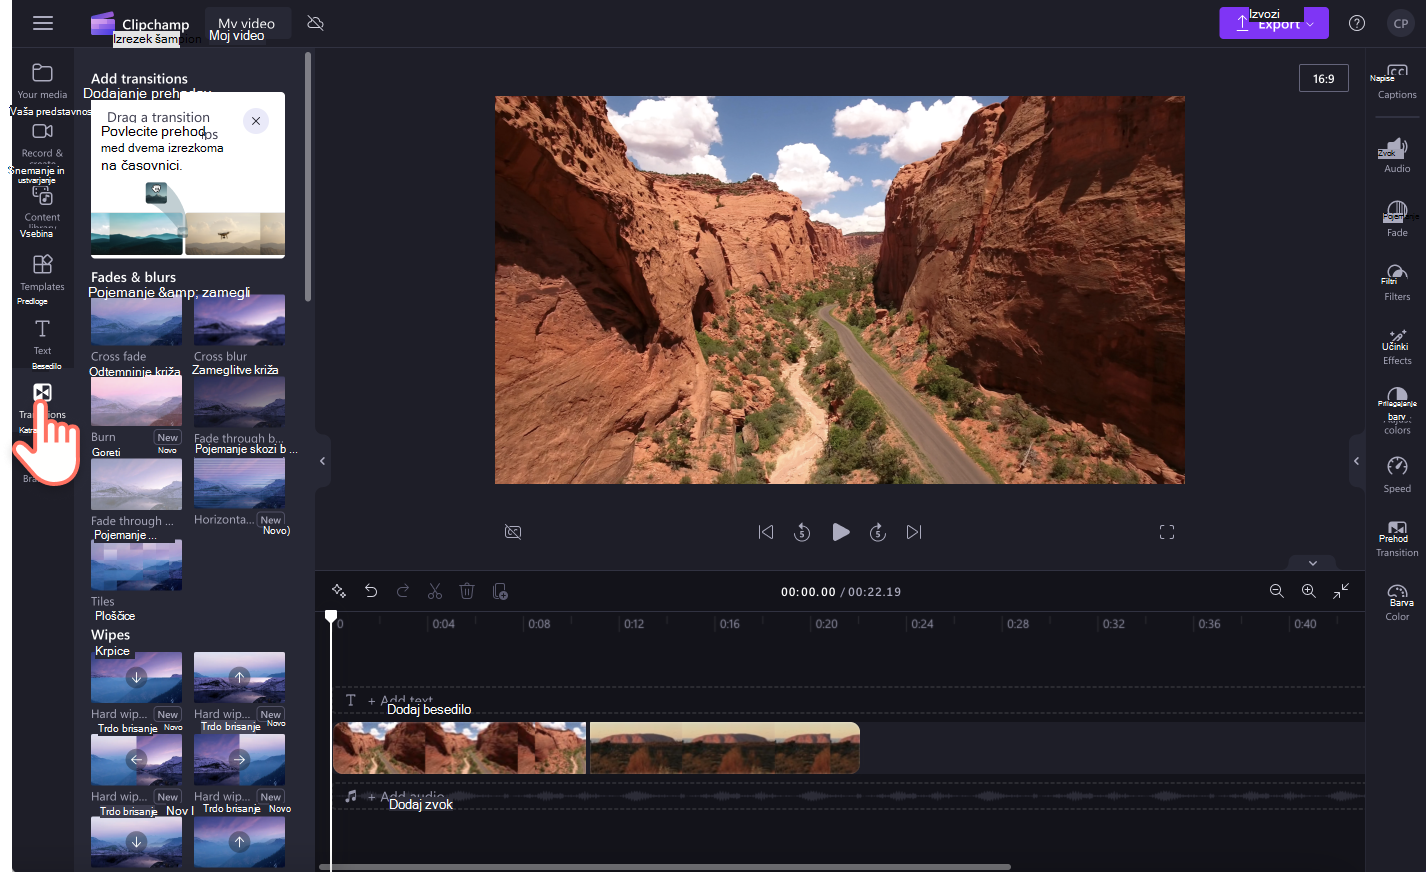This screenshot has height=872, width=1426.
Task: Click Add audio on the timeline track
Action: click(x=405, y=797)
